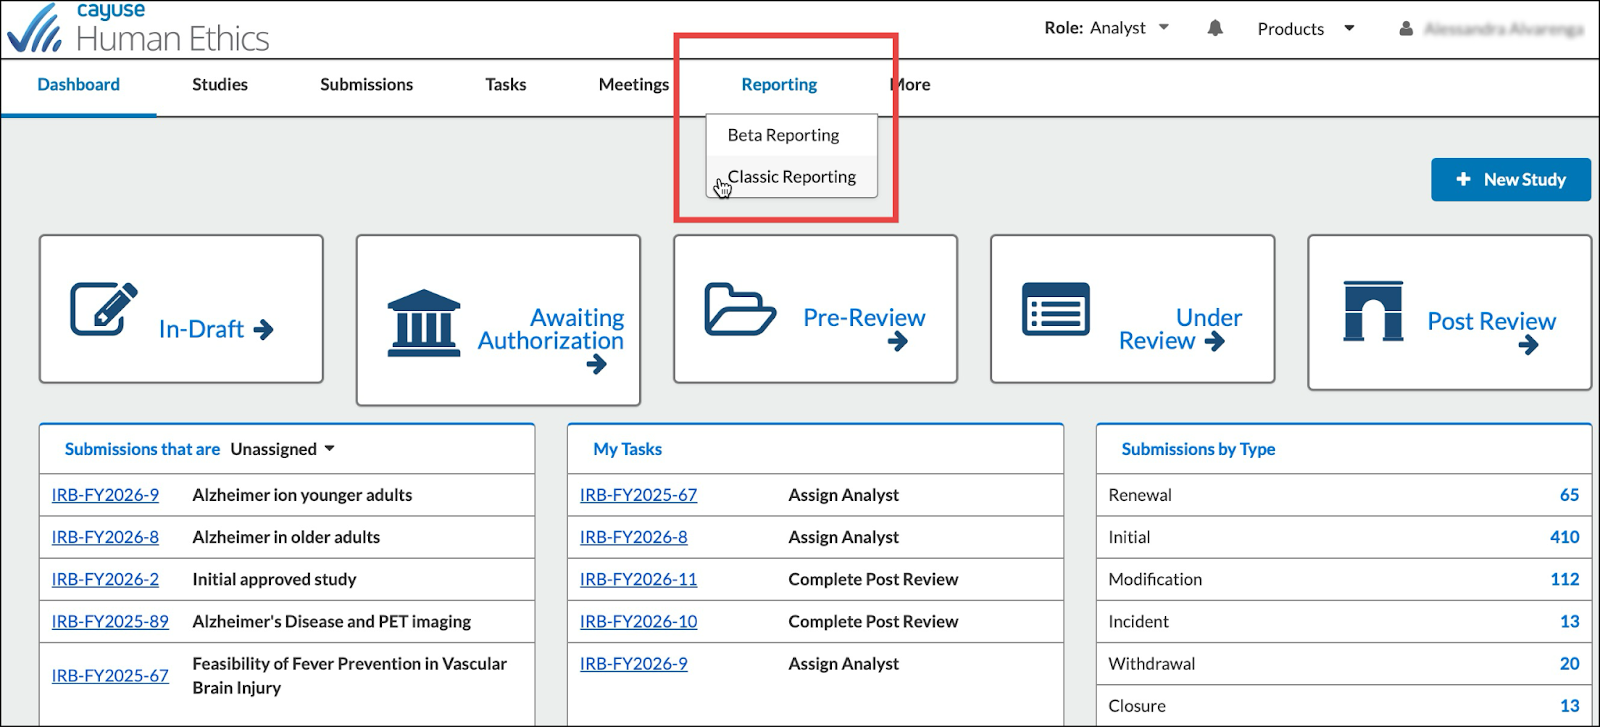
Task: Open the In-Draft submissions card
Action: pos(181,309)
